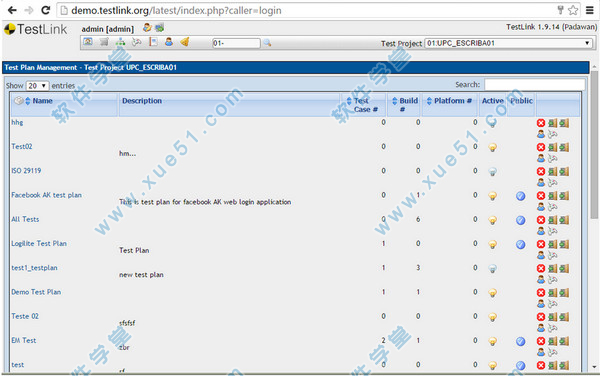This screenshot has width=600, height=376.
Task: Execute gamepad icon in test1_testplan row
Action: pyautogui.click(x=553, y=279)
